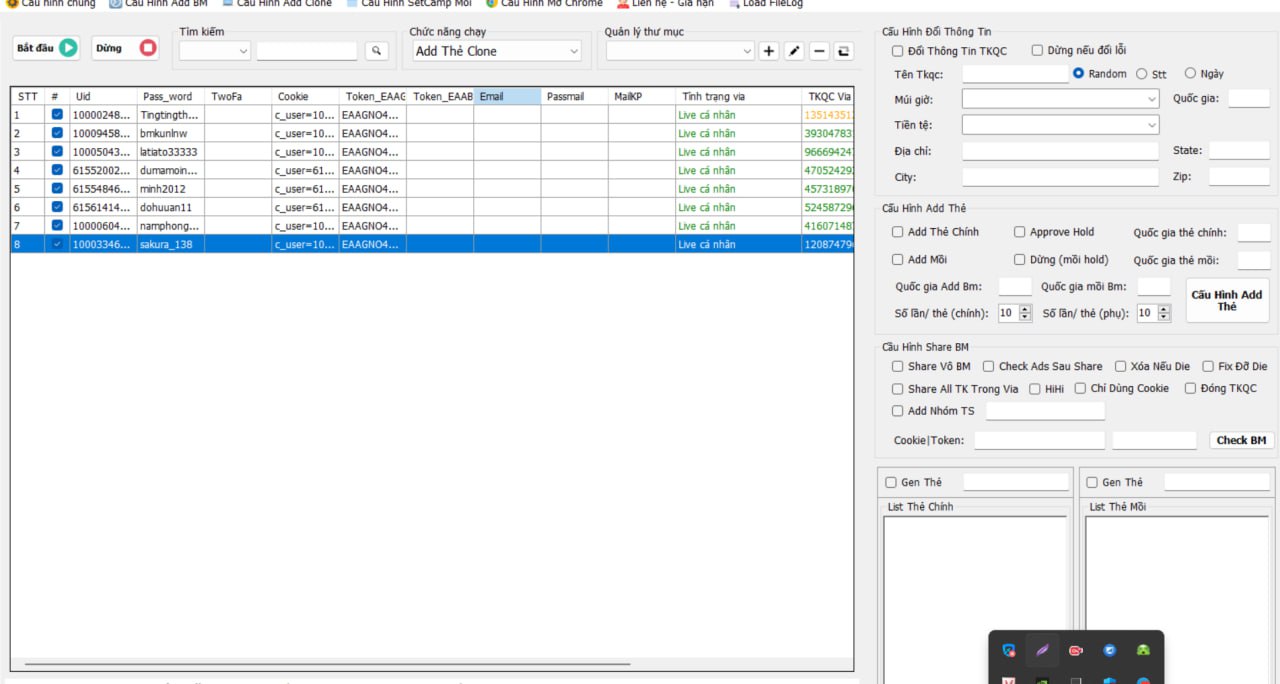Click the minus icon to remove folder

click(x=819, y=51)
